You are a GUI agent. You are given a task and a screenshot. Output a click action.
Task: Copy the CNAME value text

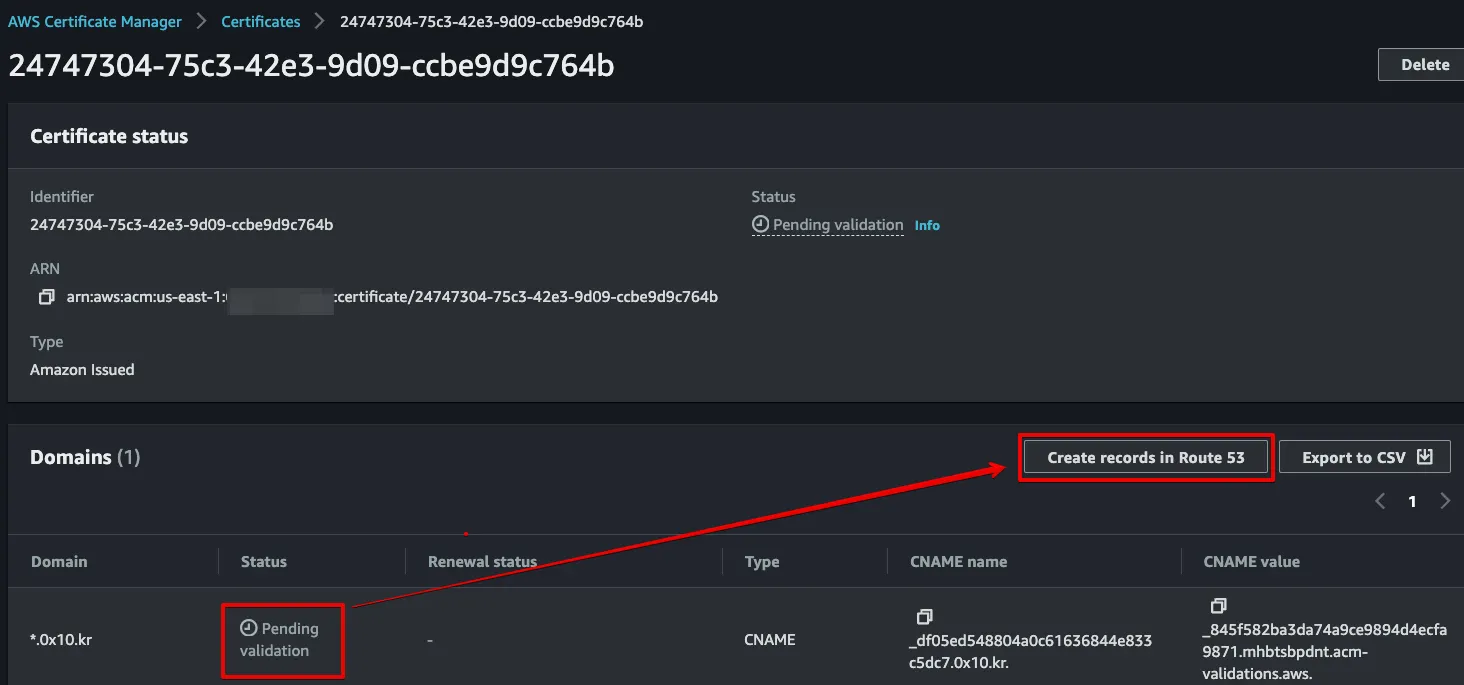click(1218, 606)
